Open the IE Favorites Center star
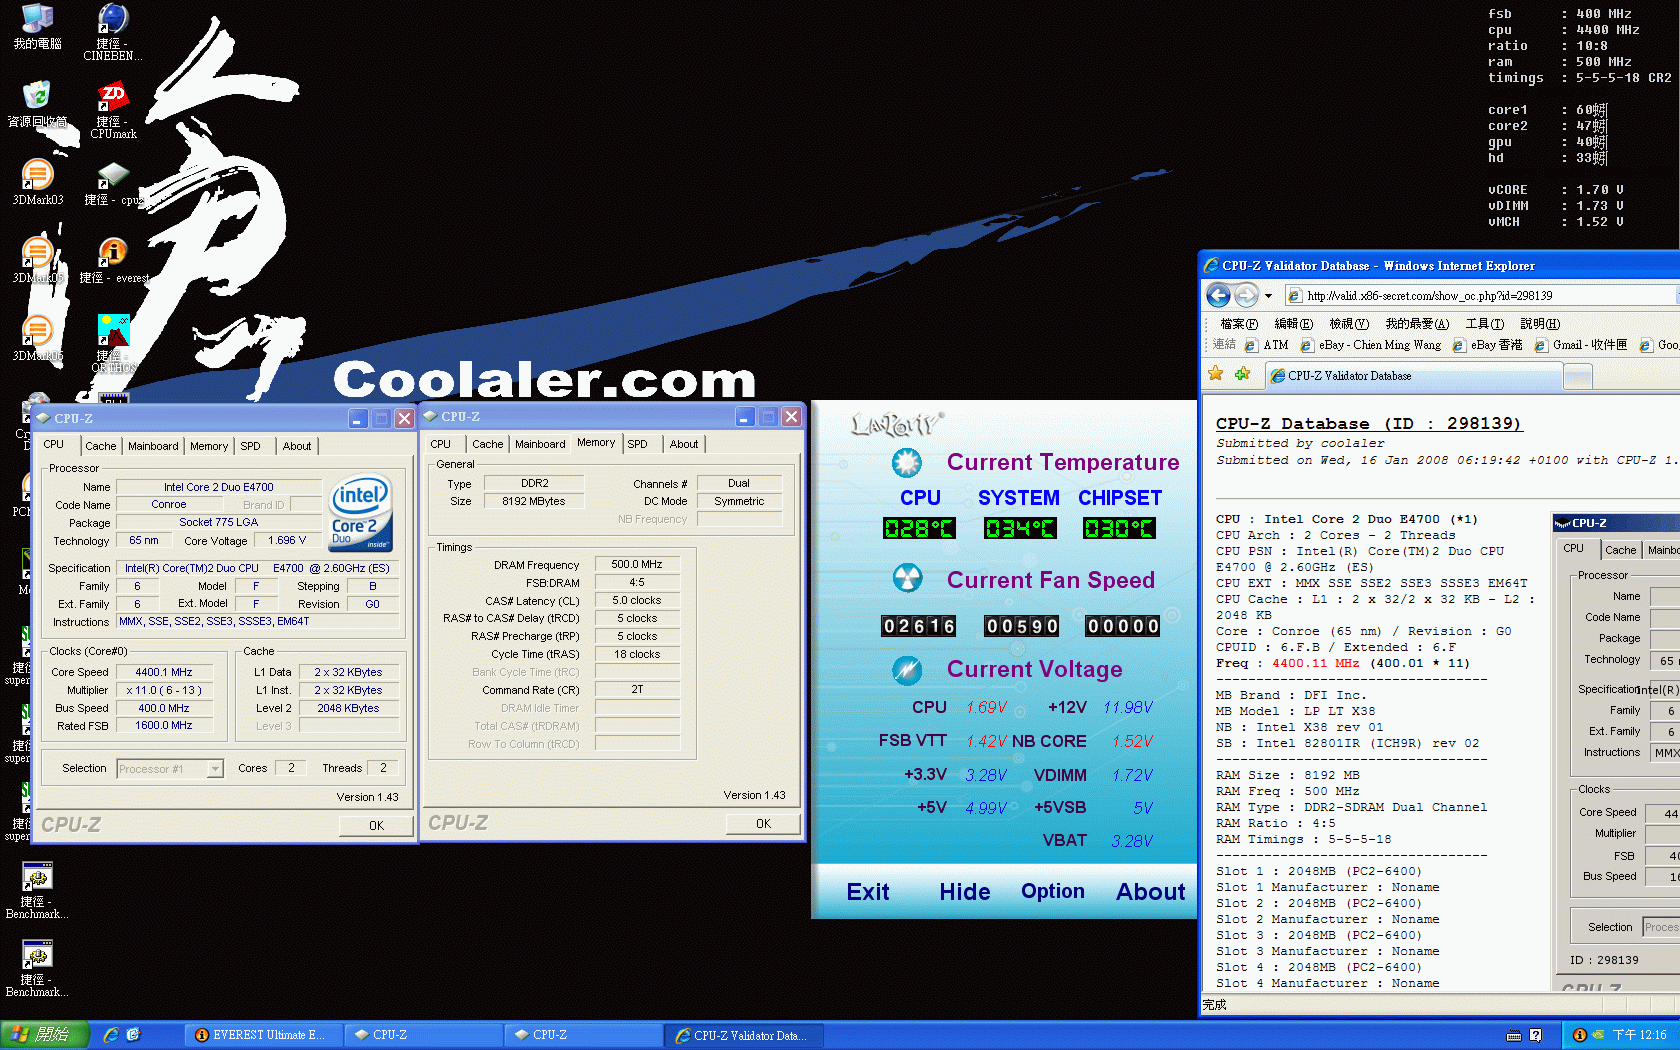The height and width of the screenshot is (1050, 1680). [1216, 373]
